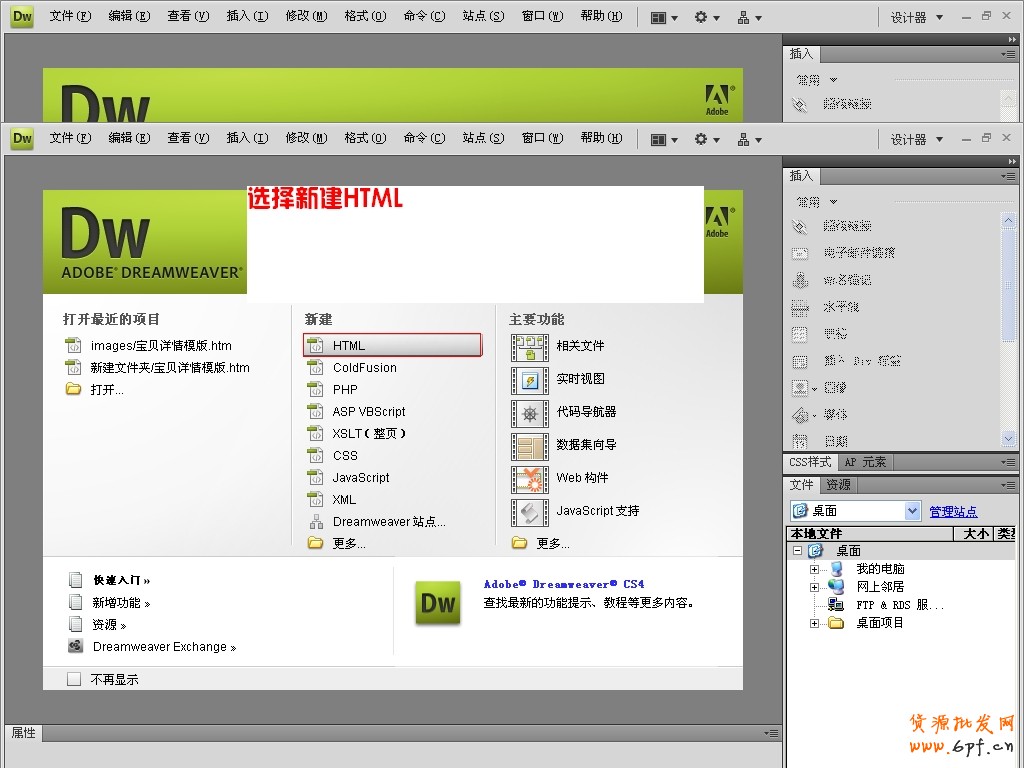The width and height of the screenshot is (1024, 768).
Task: Open the 桌面 site combo box
Action: pyautogui.click(x=855, y=511)
